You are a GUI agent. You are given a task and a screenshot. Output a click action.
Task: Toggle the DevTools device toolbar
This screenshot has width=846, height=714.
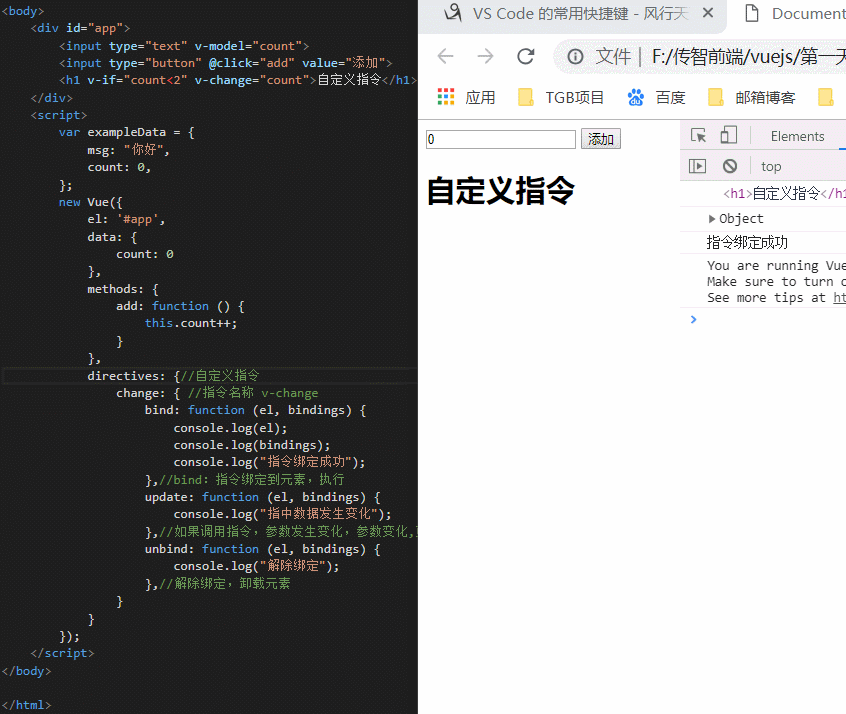coord(728,135)
